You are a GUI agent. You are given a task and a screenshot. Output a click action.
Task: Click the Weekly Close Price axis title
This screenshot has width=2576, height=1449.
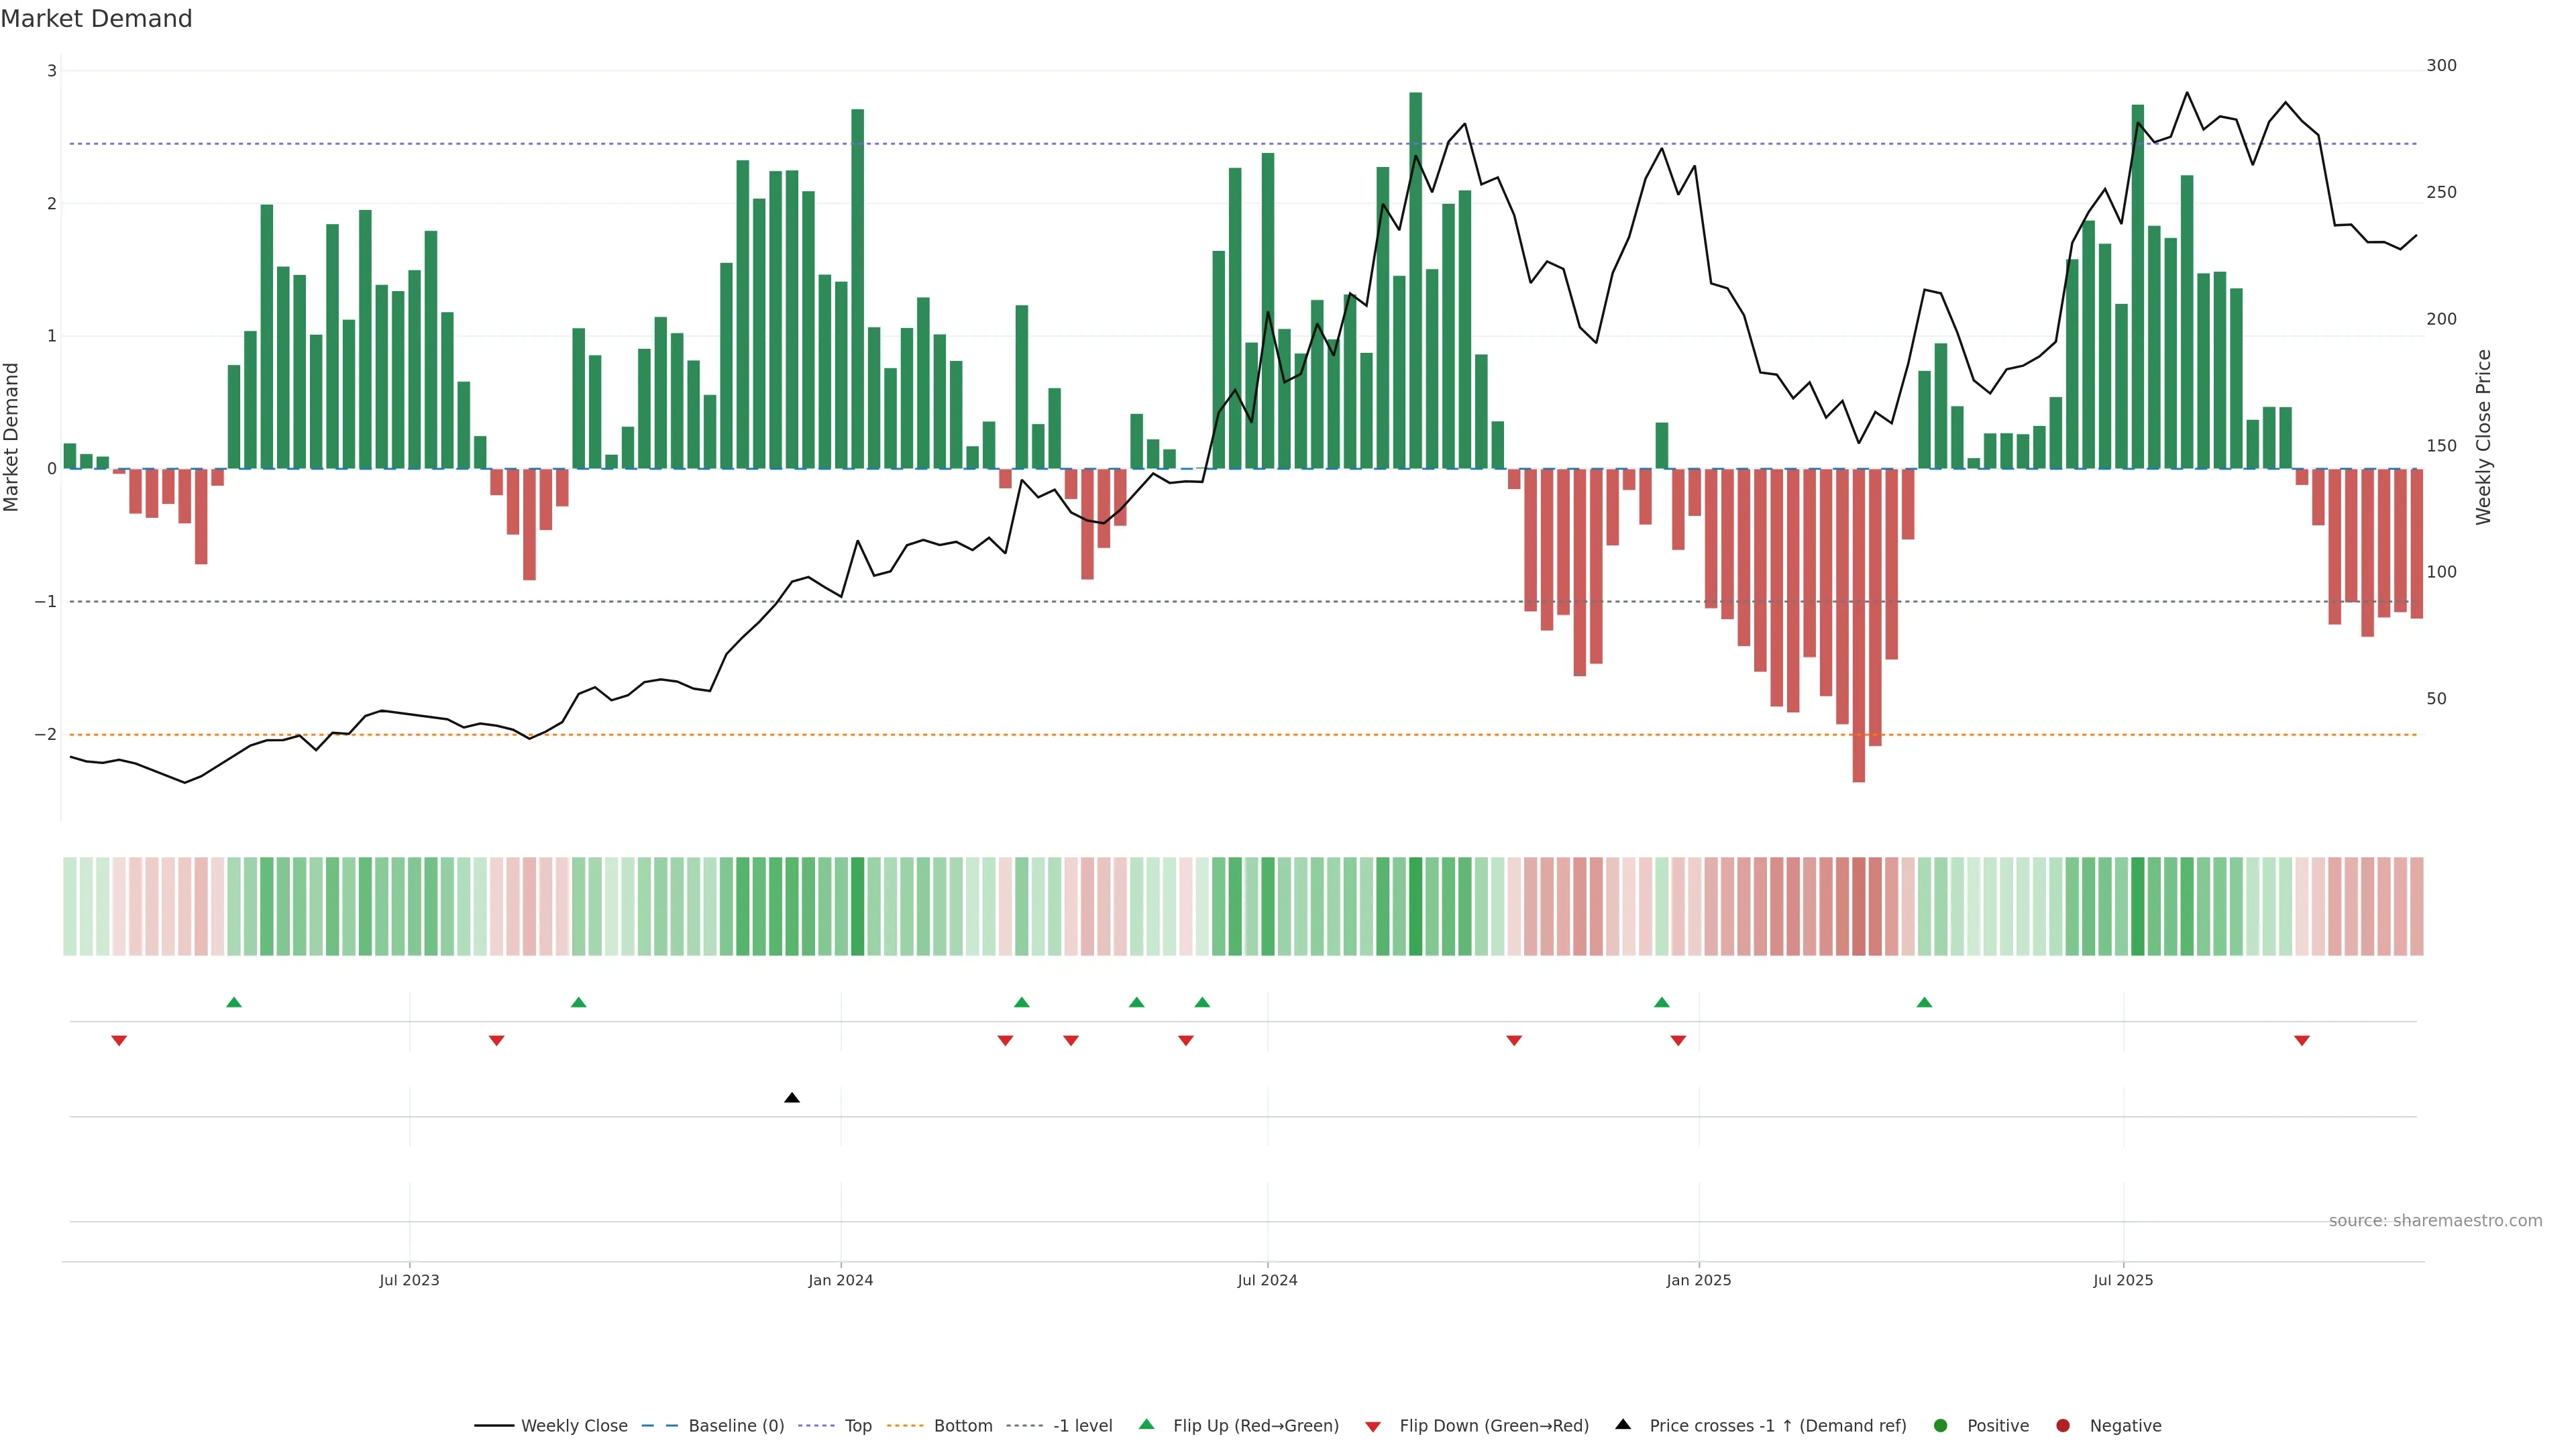[2484, 437]
